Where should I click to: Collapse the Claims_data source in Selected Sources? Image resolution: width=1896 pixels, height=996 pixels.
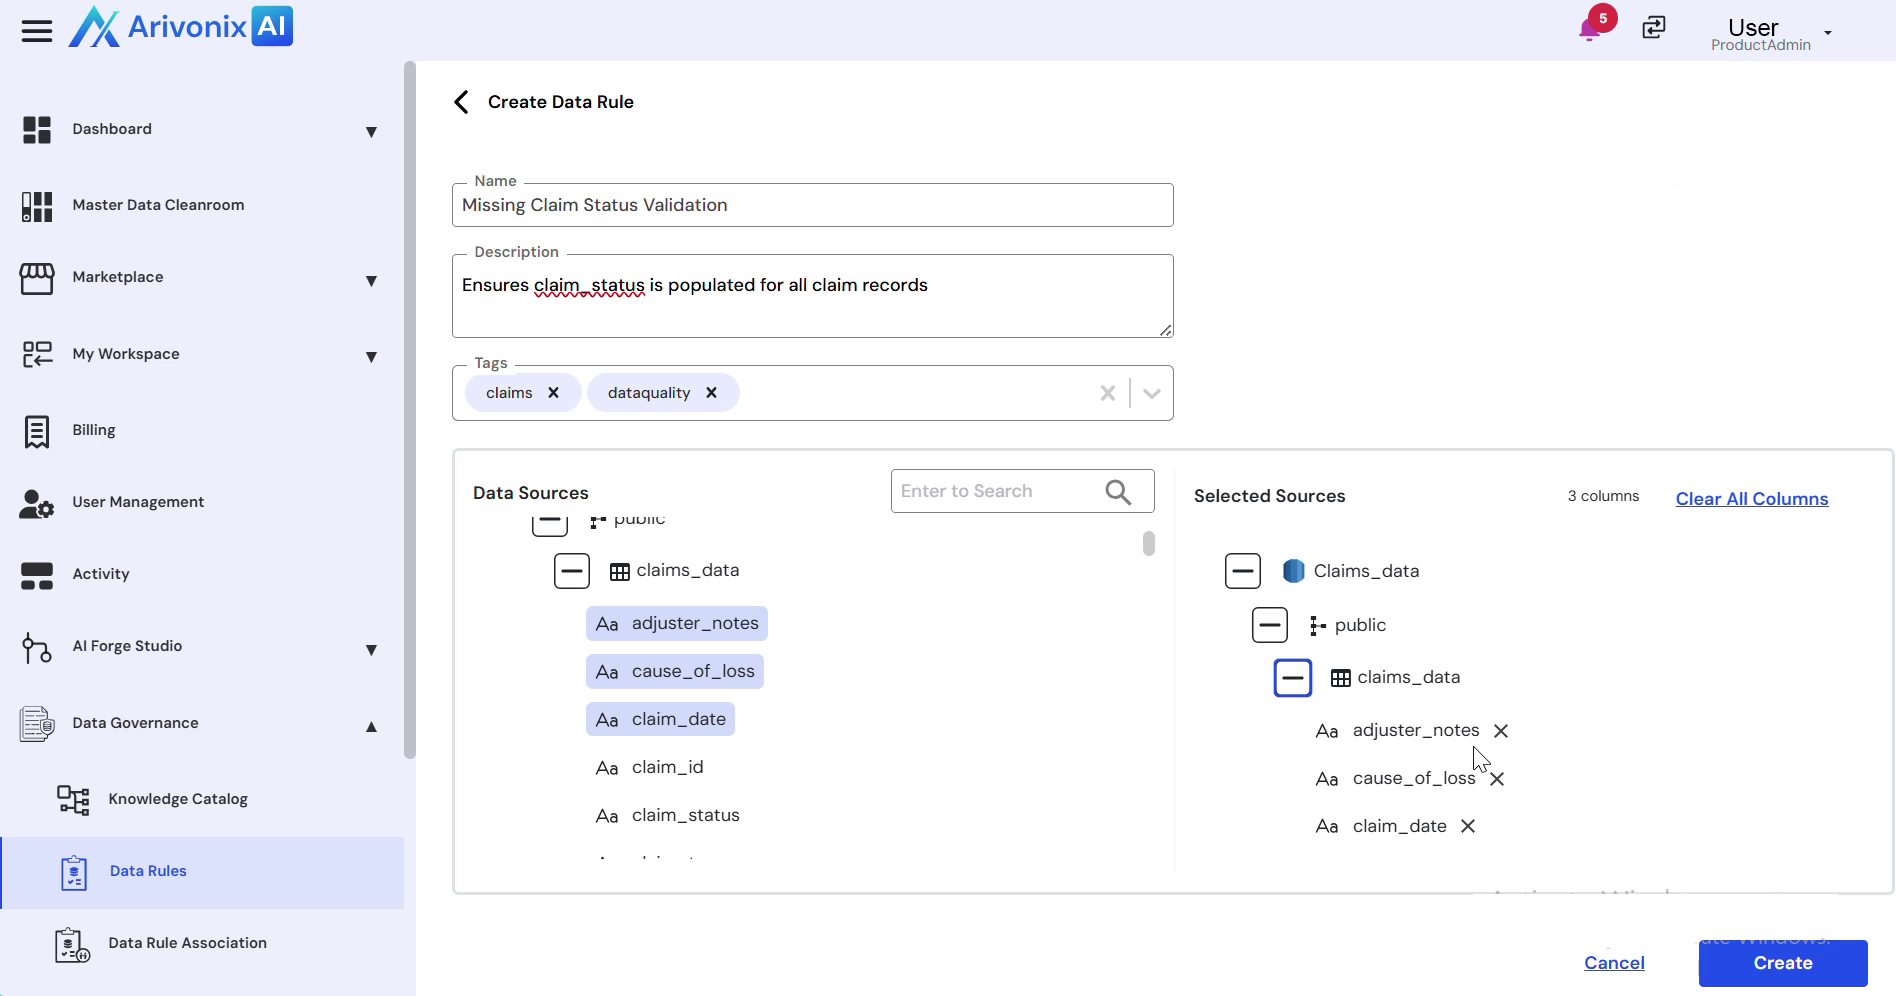click(1243, 571)
